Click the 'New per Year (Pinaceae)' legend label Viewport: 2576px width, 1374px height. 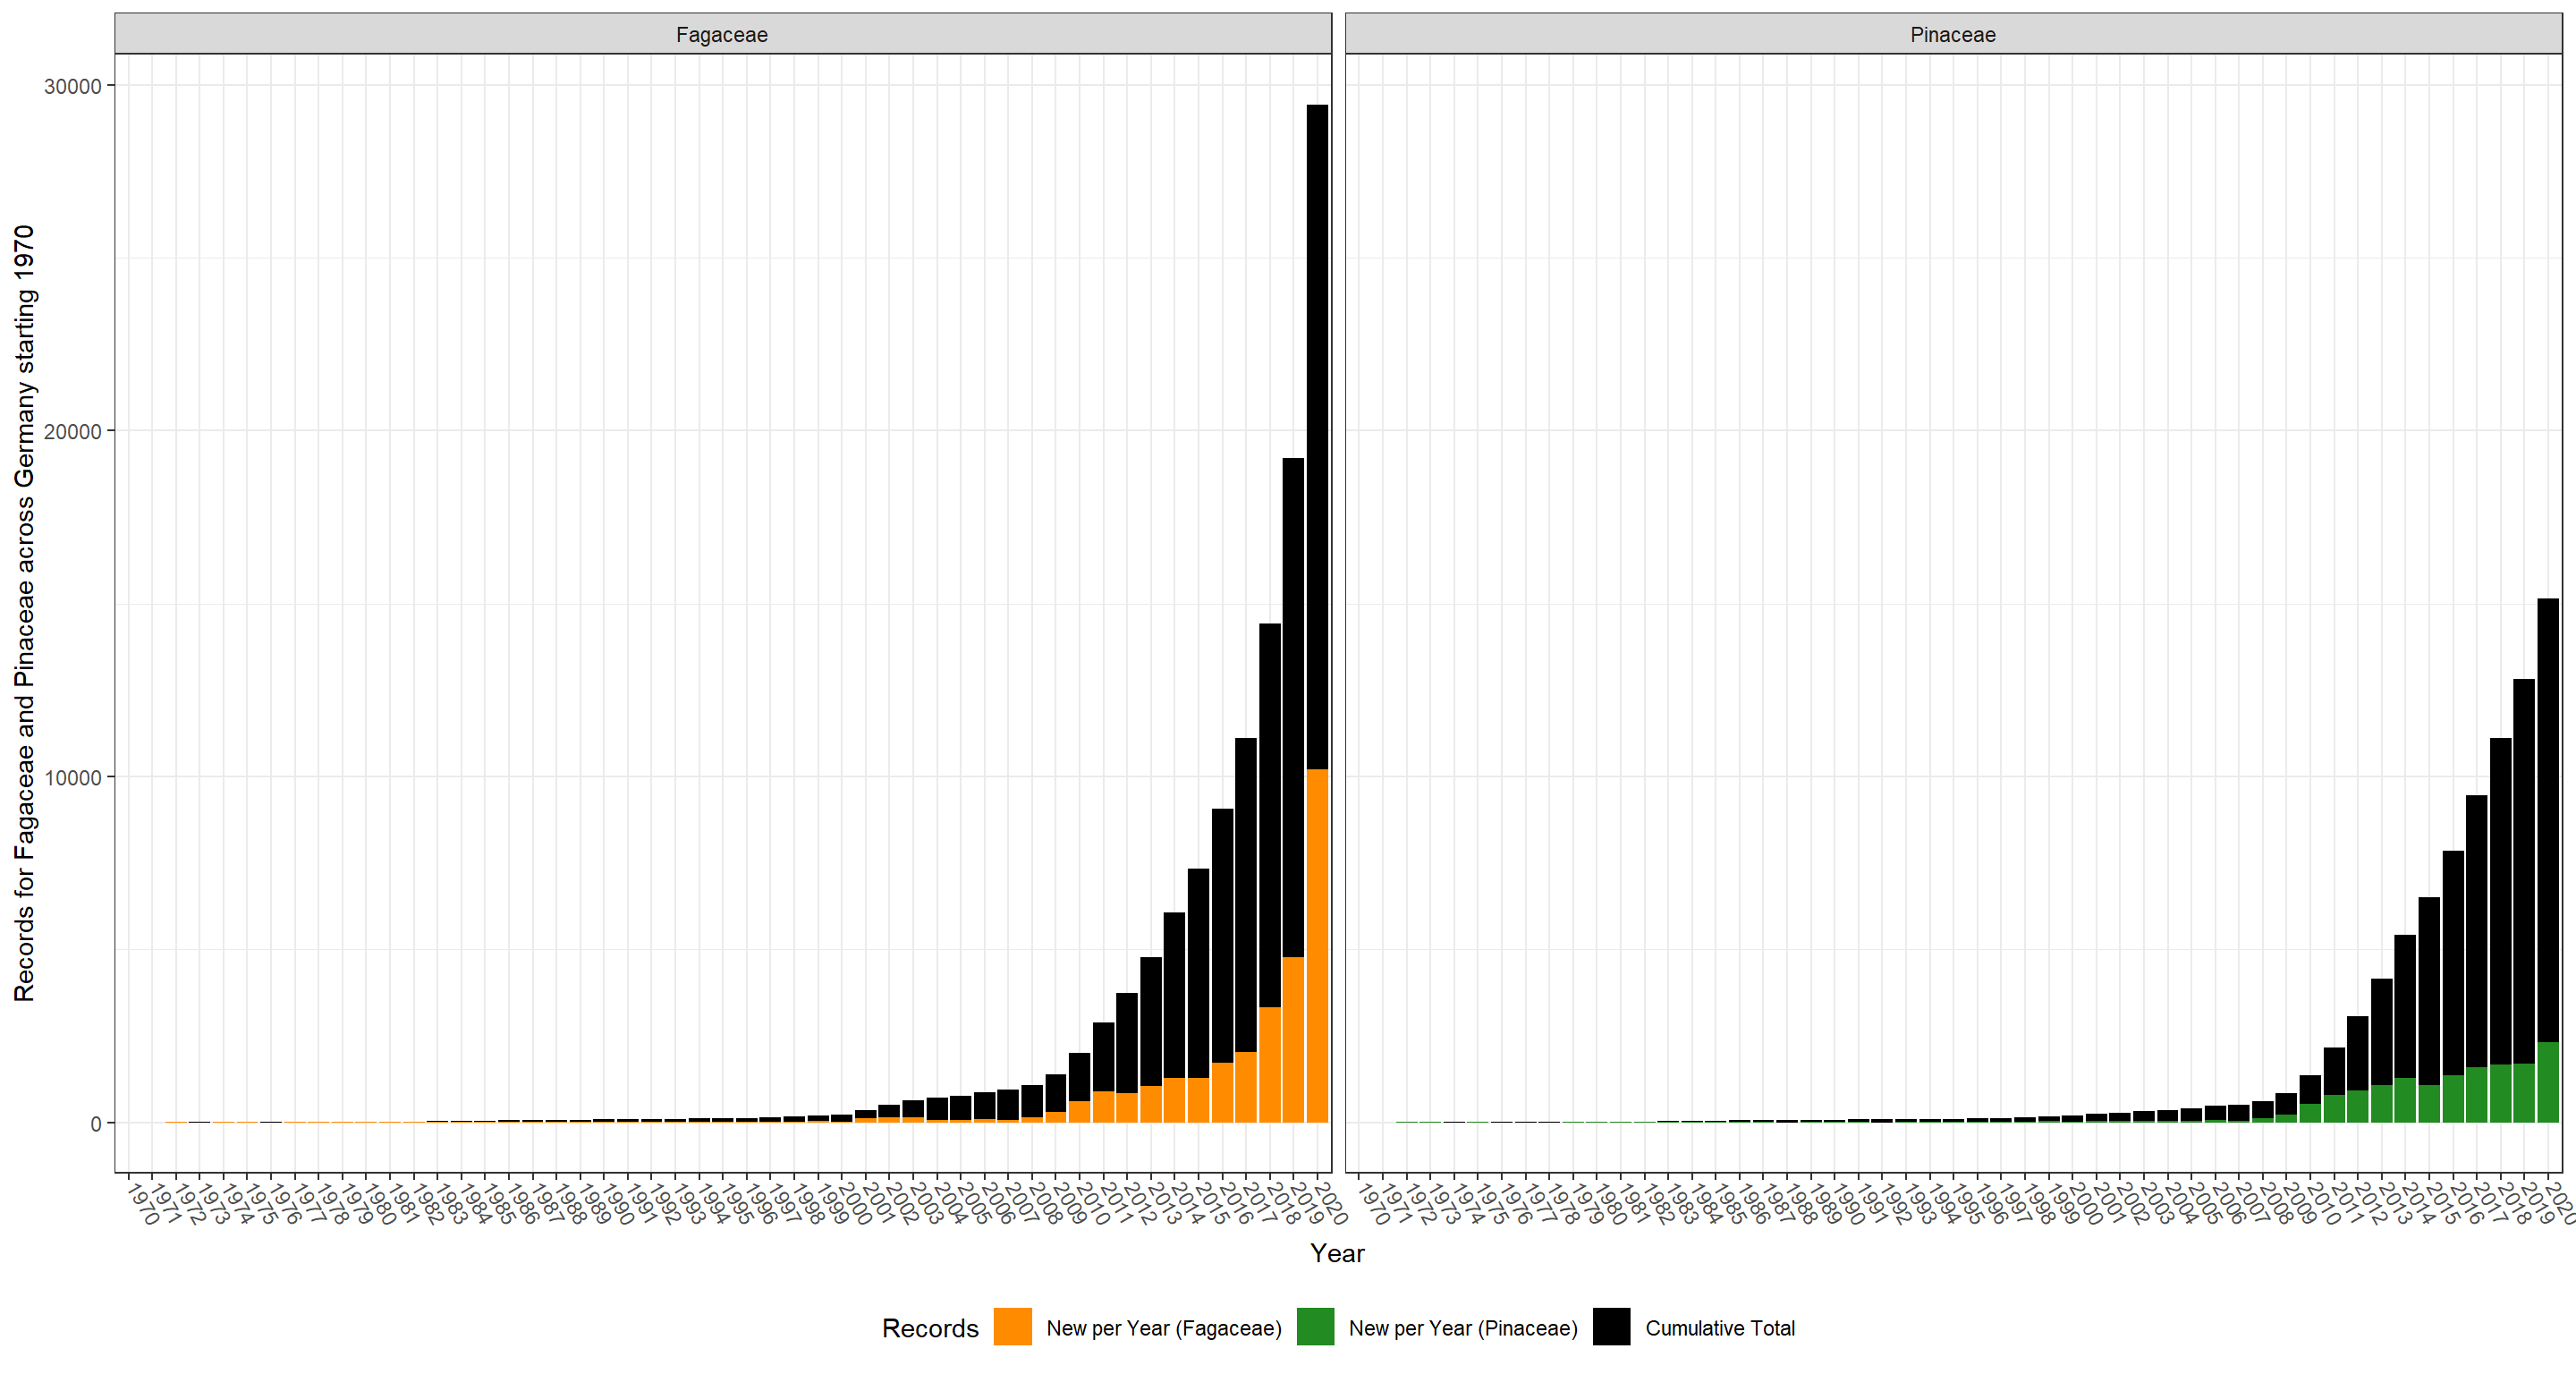1462,1328
